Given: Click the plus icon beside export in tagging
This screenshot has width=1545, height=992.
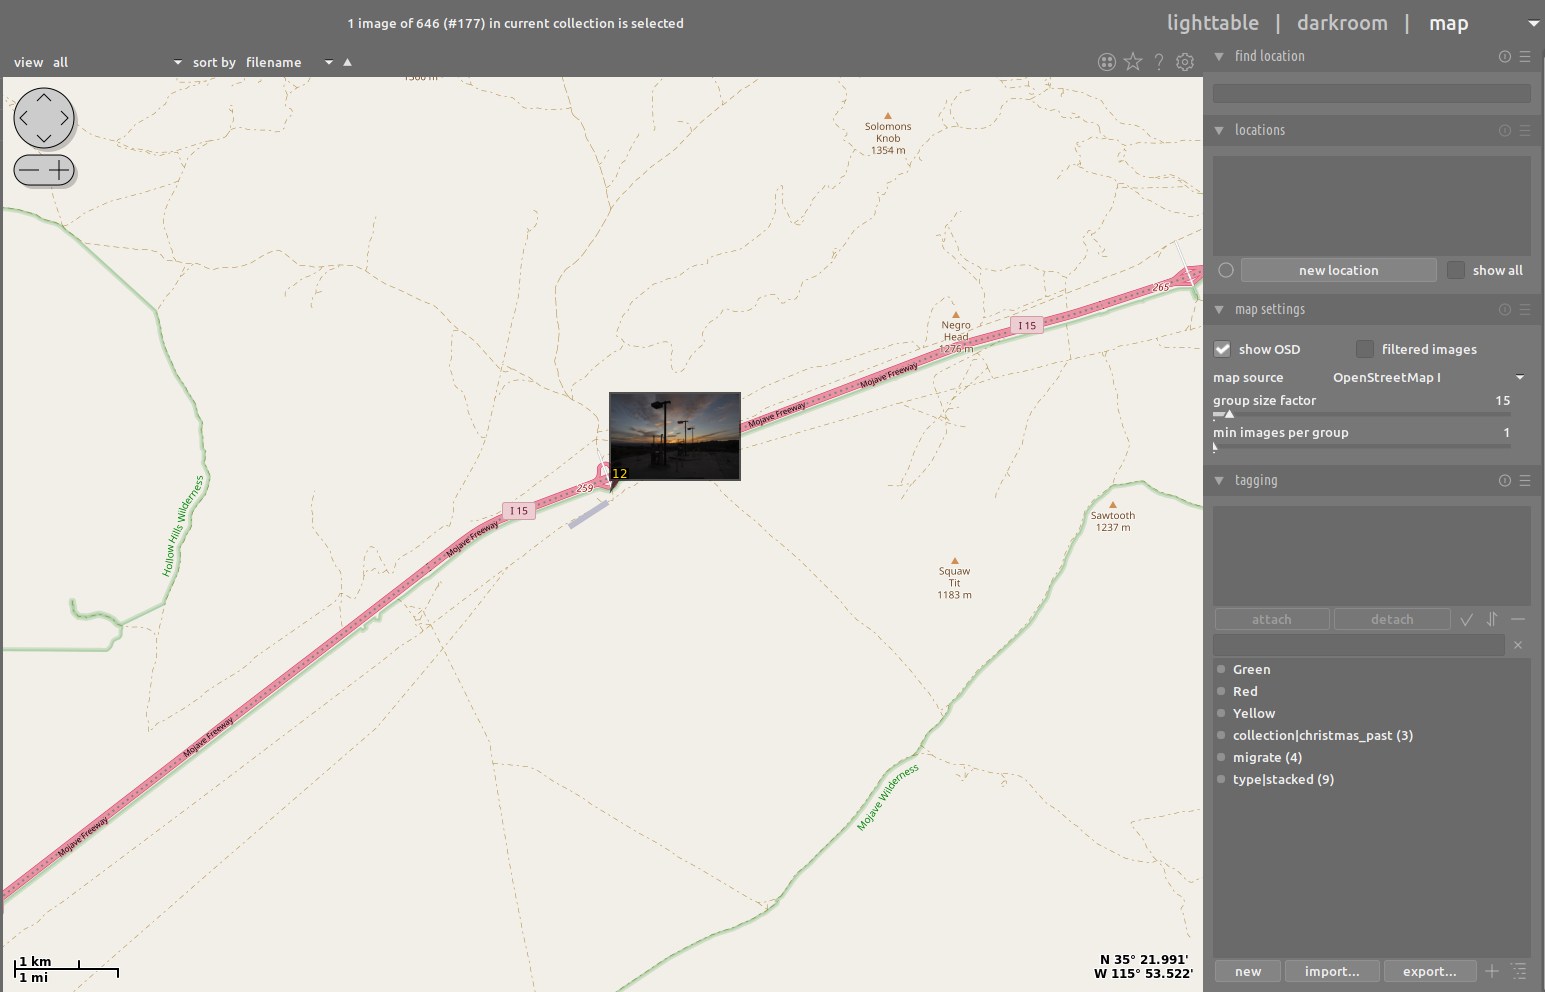Looking at the screenshot, I should pos(1492,971).
